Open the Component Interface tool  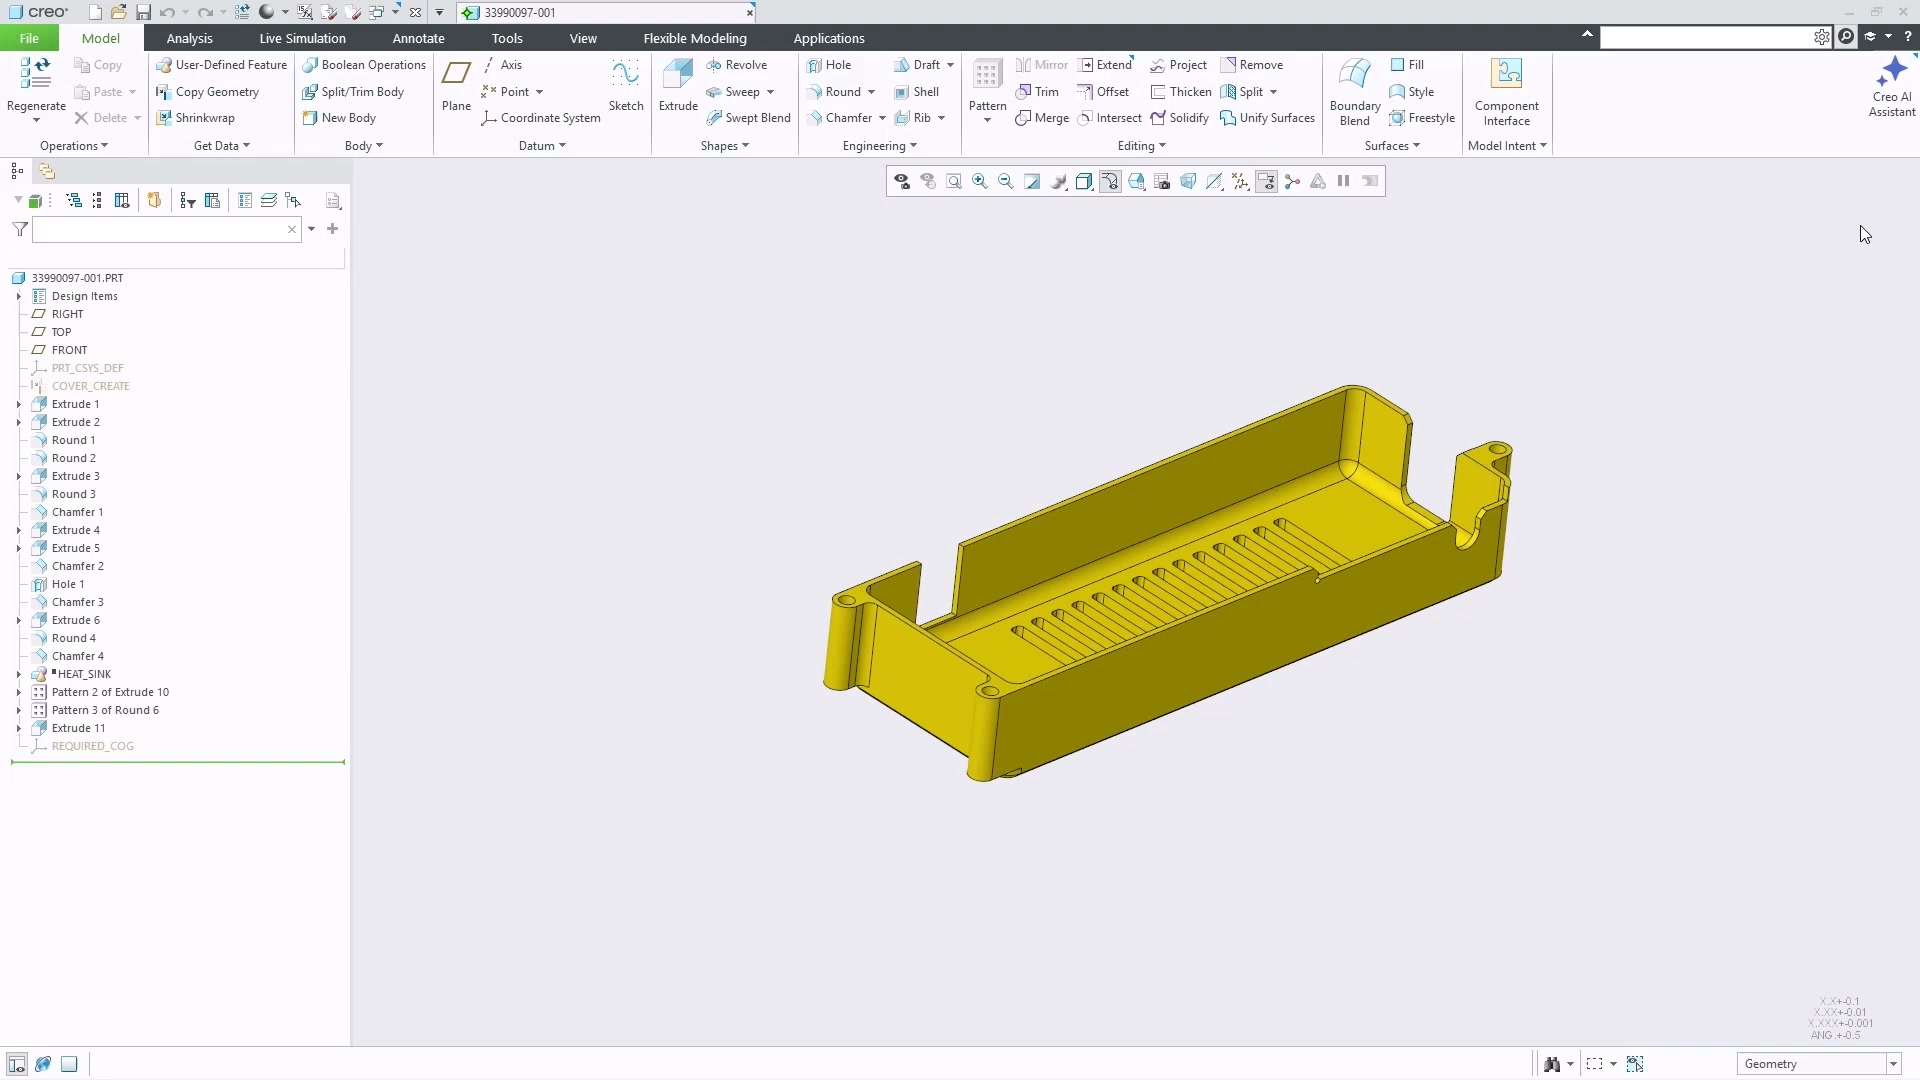[1506, 91]
